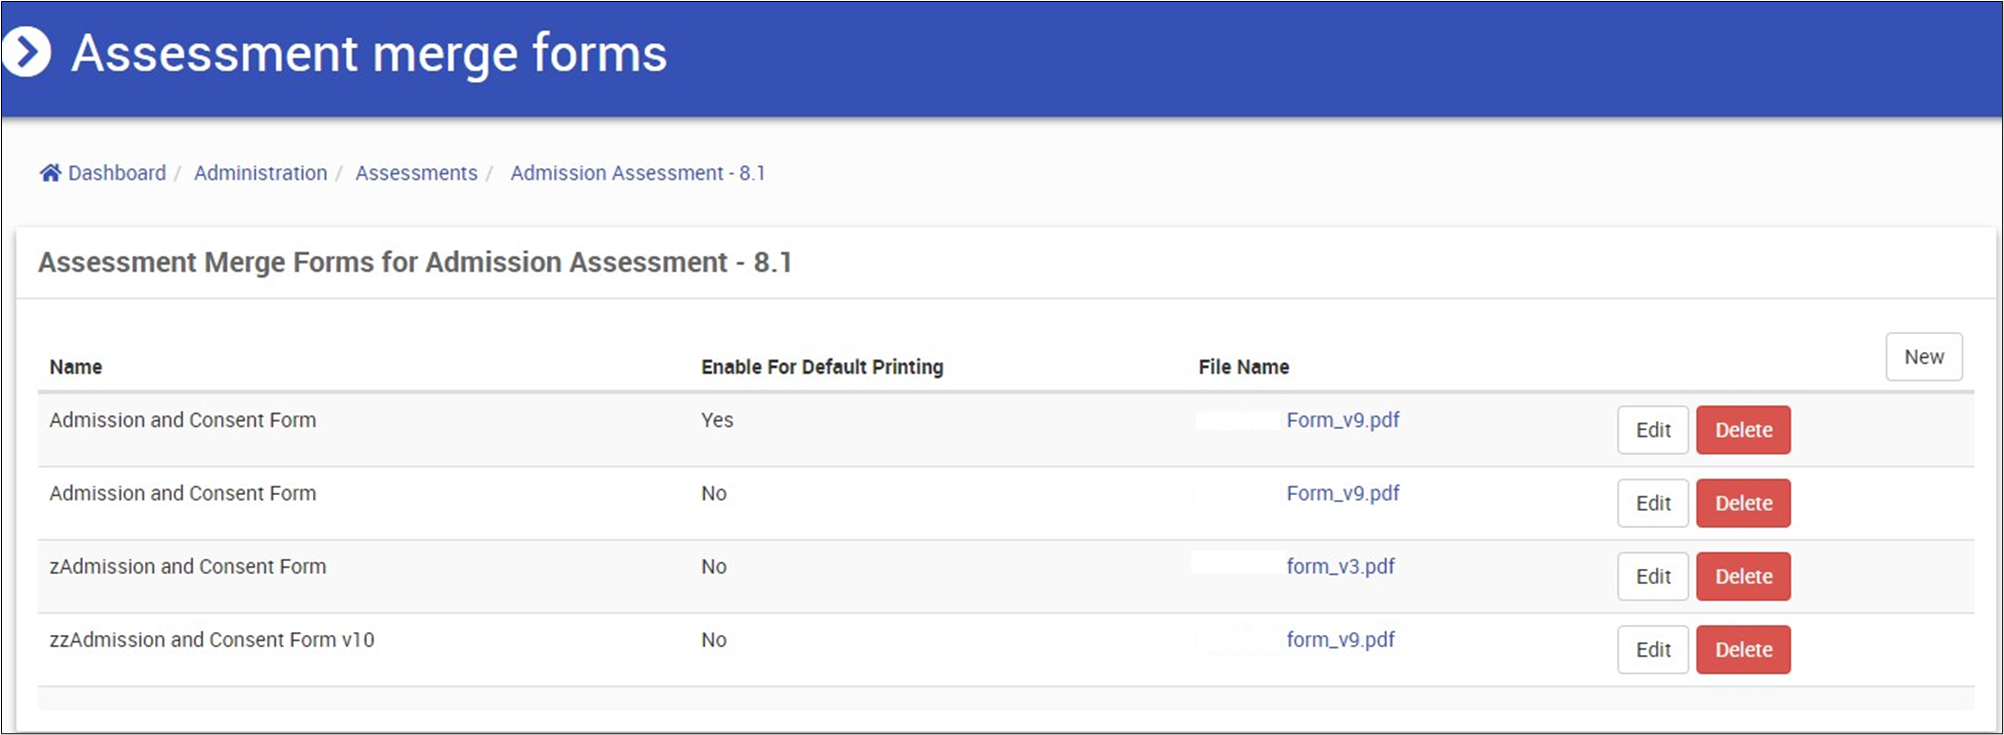Delete the zAdmission and Consent Form row
This screenshot has width=2004, height=735.
tap(1743, 576)
